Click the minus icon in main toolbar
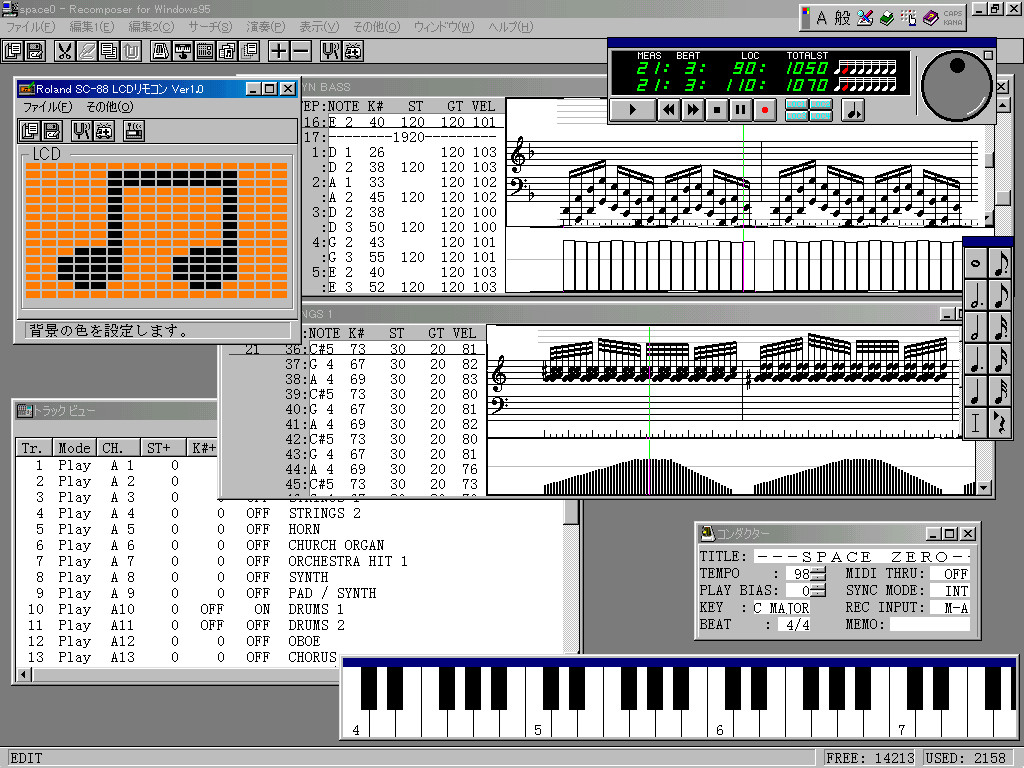This screenshot has height=768, width=1024. 300,51
